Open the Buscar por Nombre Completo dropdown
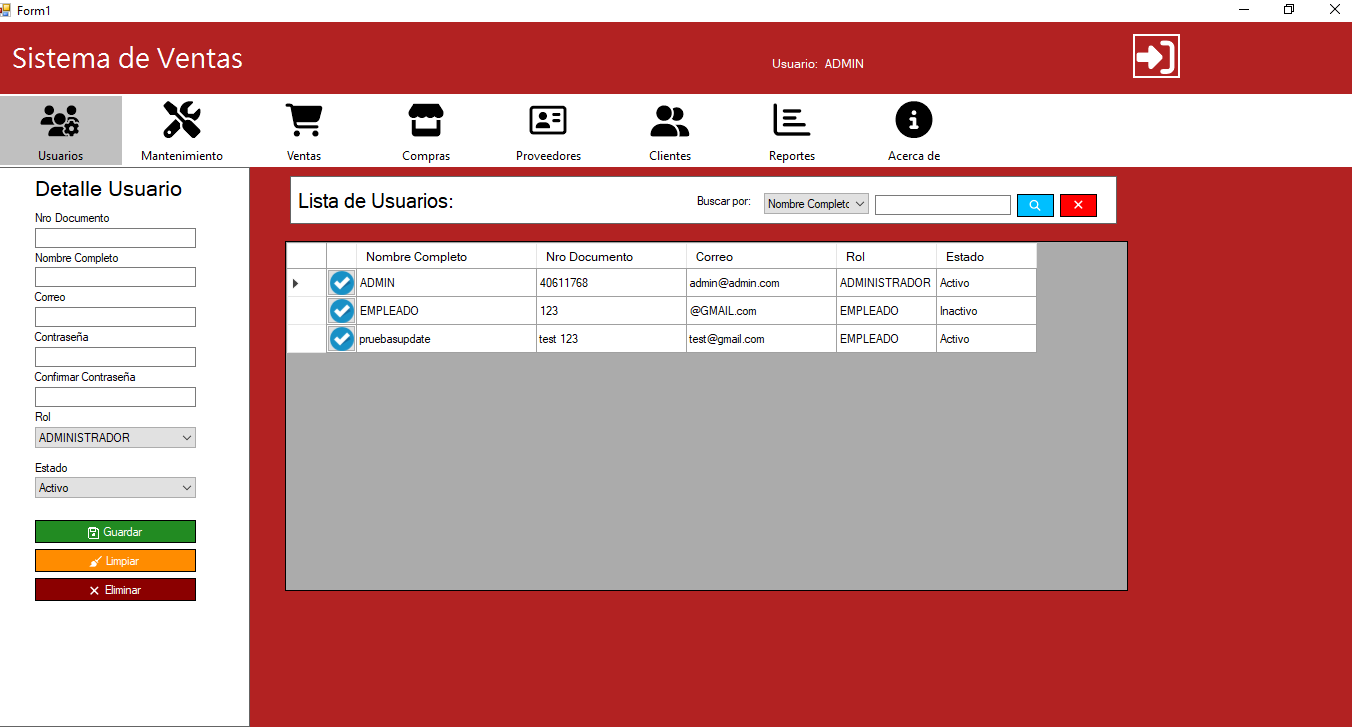Screen dimensions: 1352x727 tap(815, 203)
